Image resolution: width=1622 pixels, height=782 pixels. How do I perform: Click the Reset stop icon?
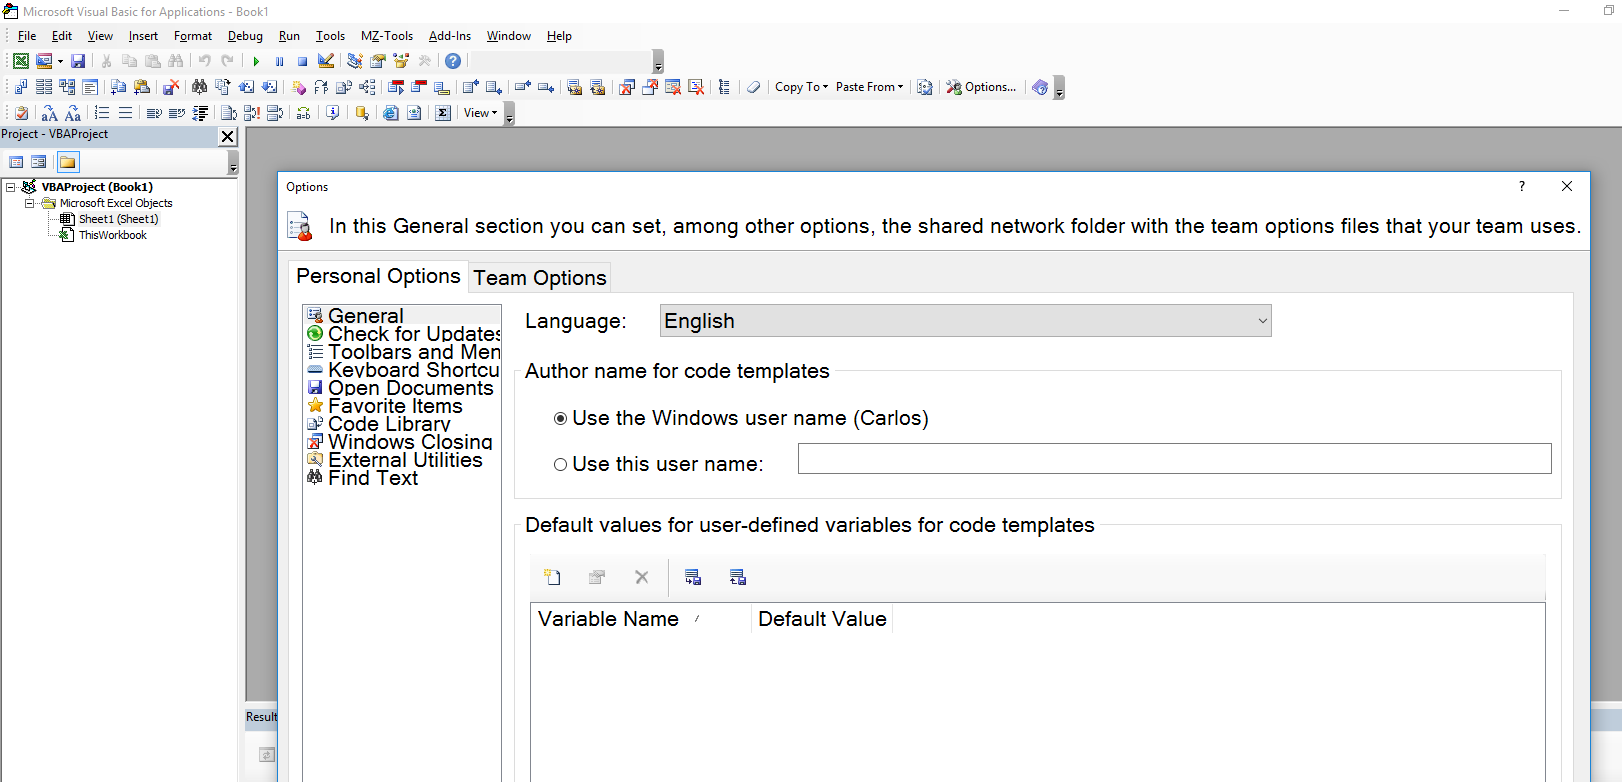[302, 61]
